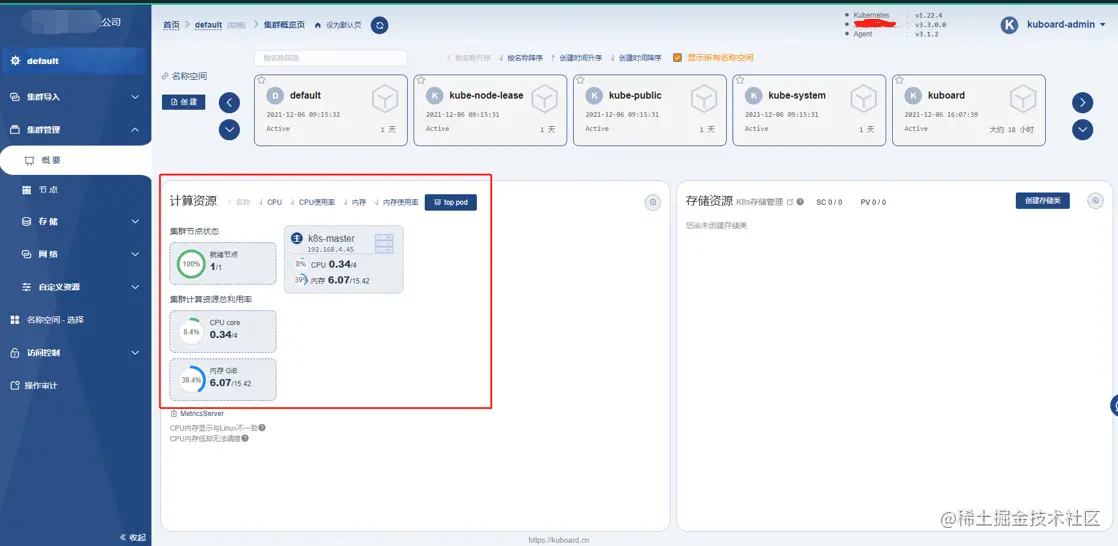This screenshot has width=1118, height=546.
Task: Click the K avatar beside kuboard-admin
Action: point(1009,24)
